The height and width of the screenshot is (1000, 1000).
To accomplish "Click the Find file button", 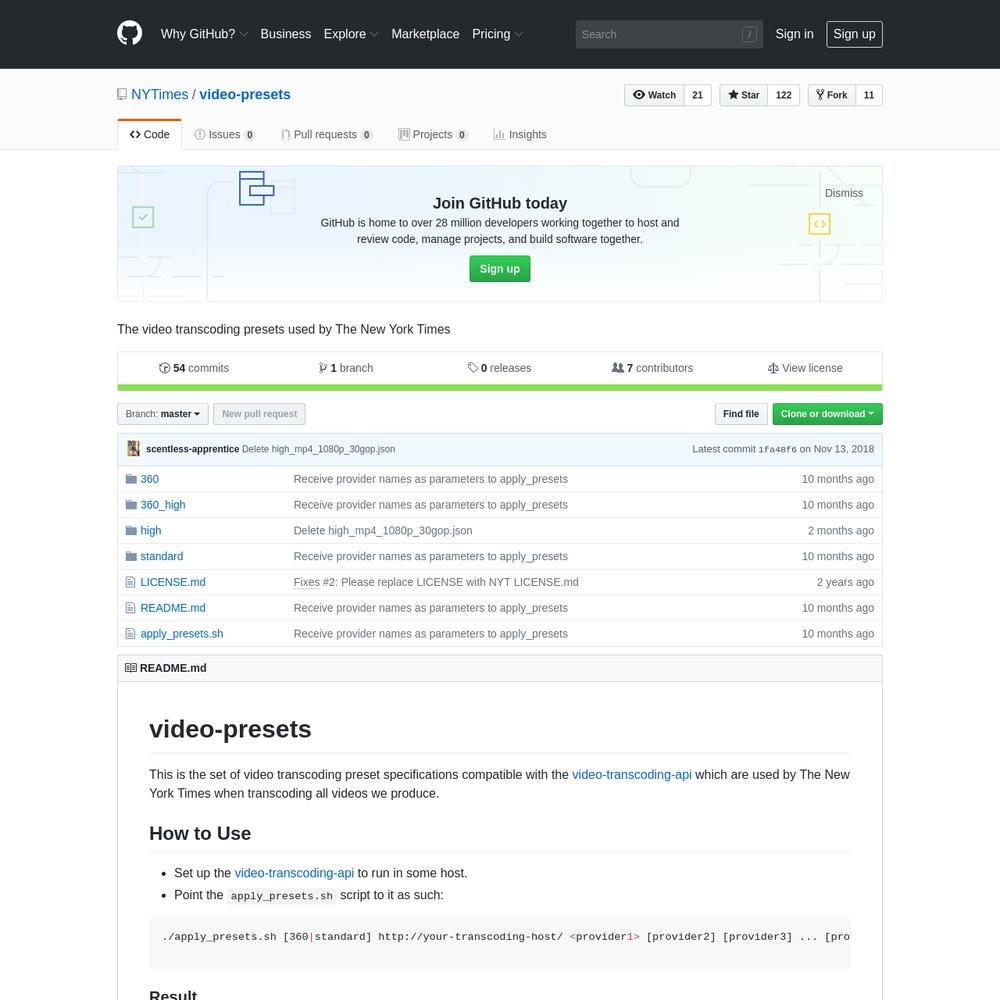I will 740,414.
